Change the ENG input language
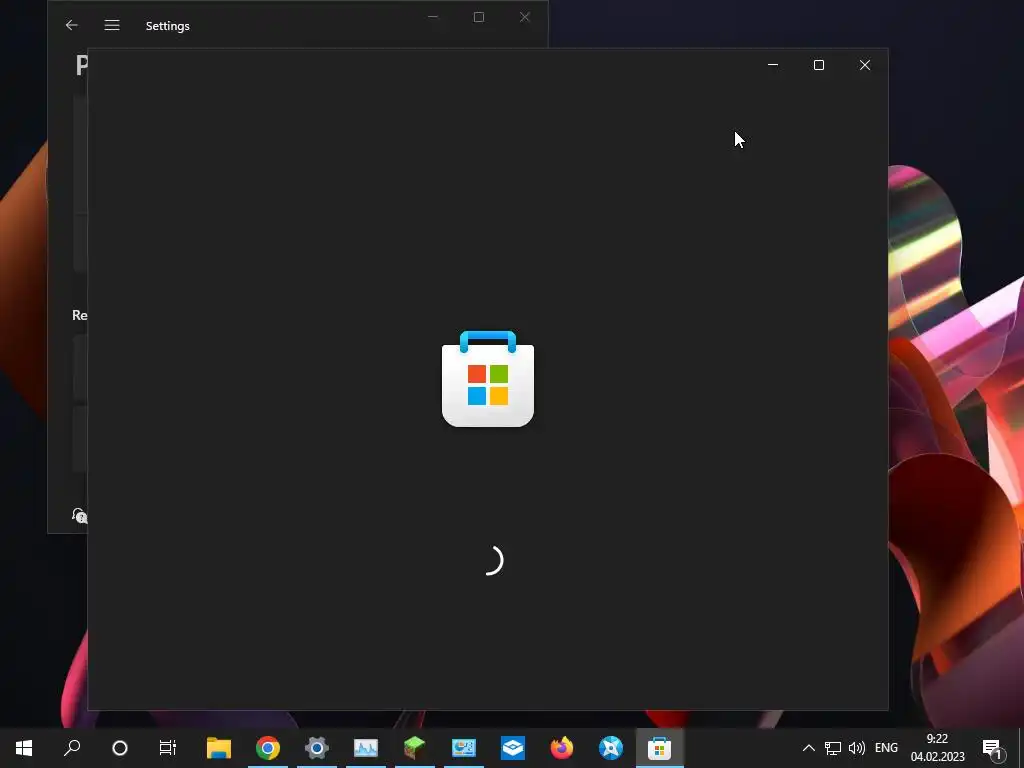Viewport: 1024px width, 768px height. coord(886,748)
